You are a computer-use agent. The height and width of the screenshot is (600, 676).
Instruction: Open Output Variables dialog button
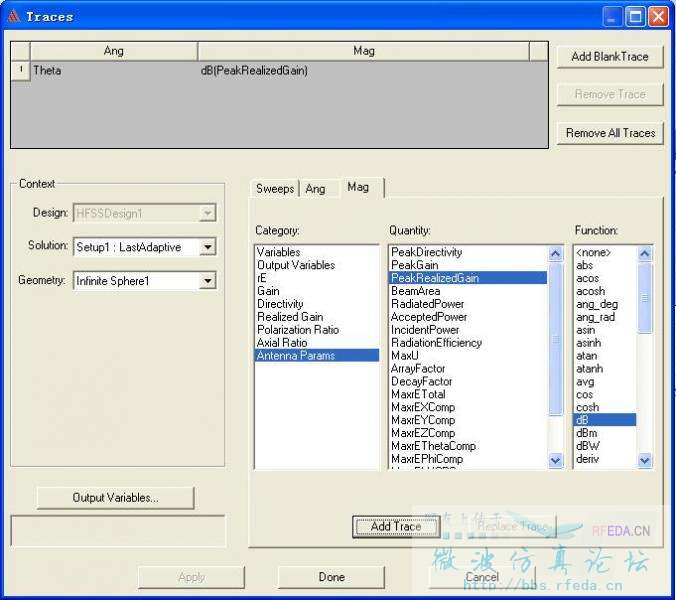pyautogui.click(x=115, y=497)
